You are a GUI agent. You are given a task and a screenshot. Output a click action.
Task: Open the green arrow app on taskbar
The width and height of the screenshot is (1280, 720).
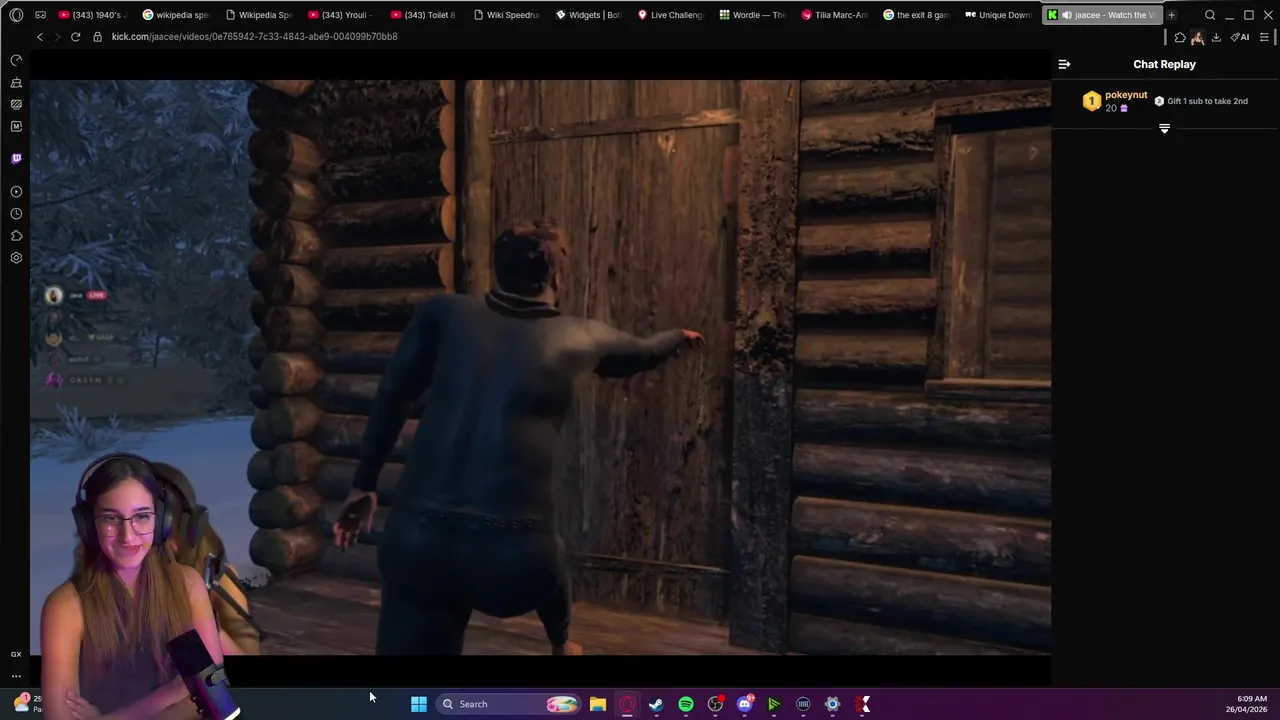point(773,704)
